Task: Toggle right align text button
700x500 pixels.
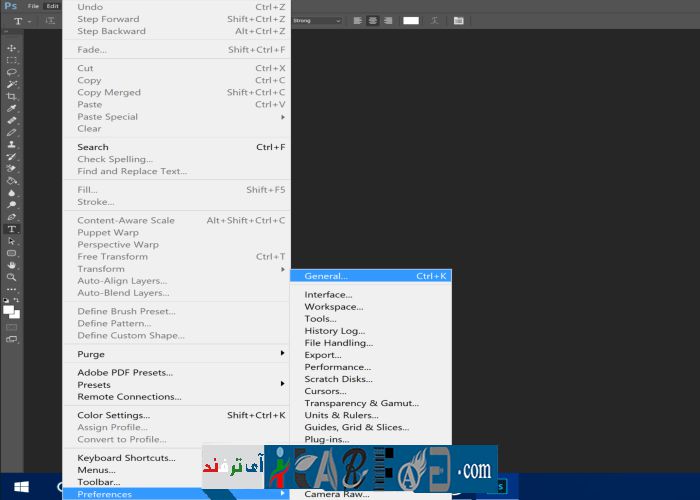Action: coord(388,20)
